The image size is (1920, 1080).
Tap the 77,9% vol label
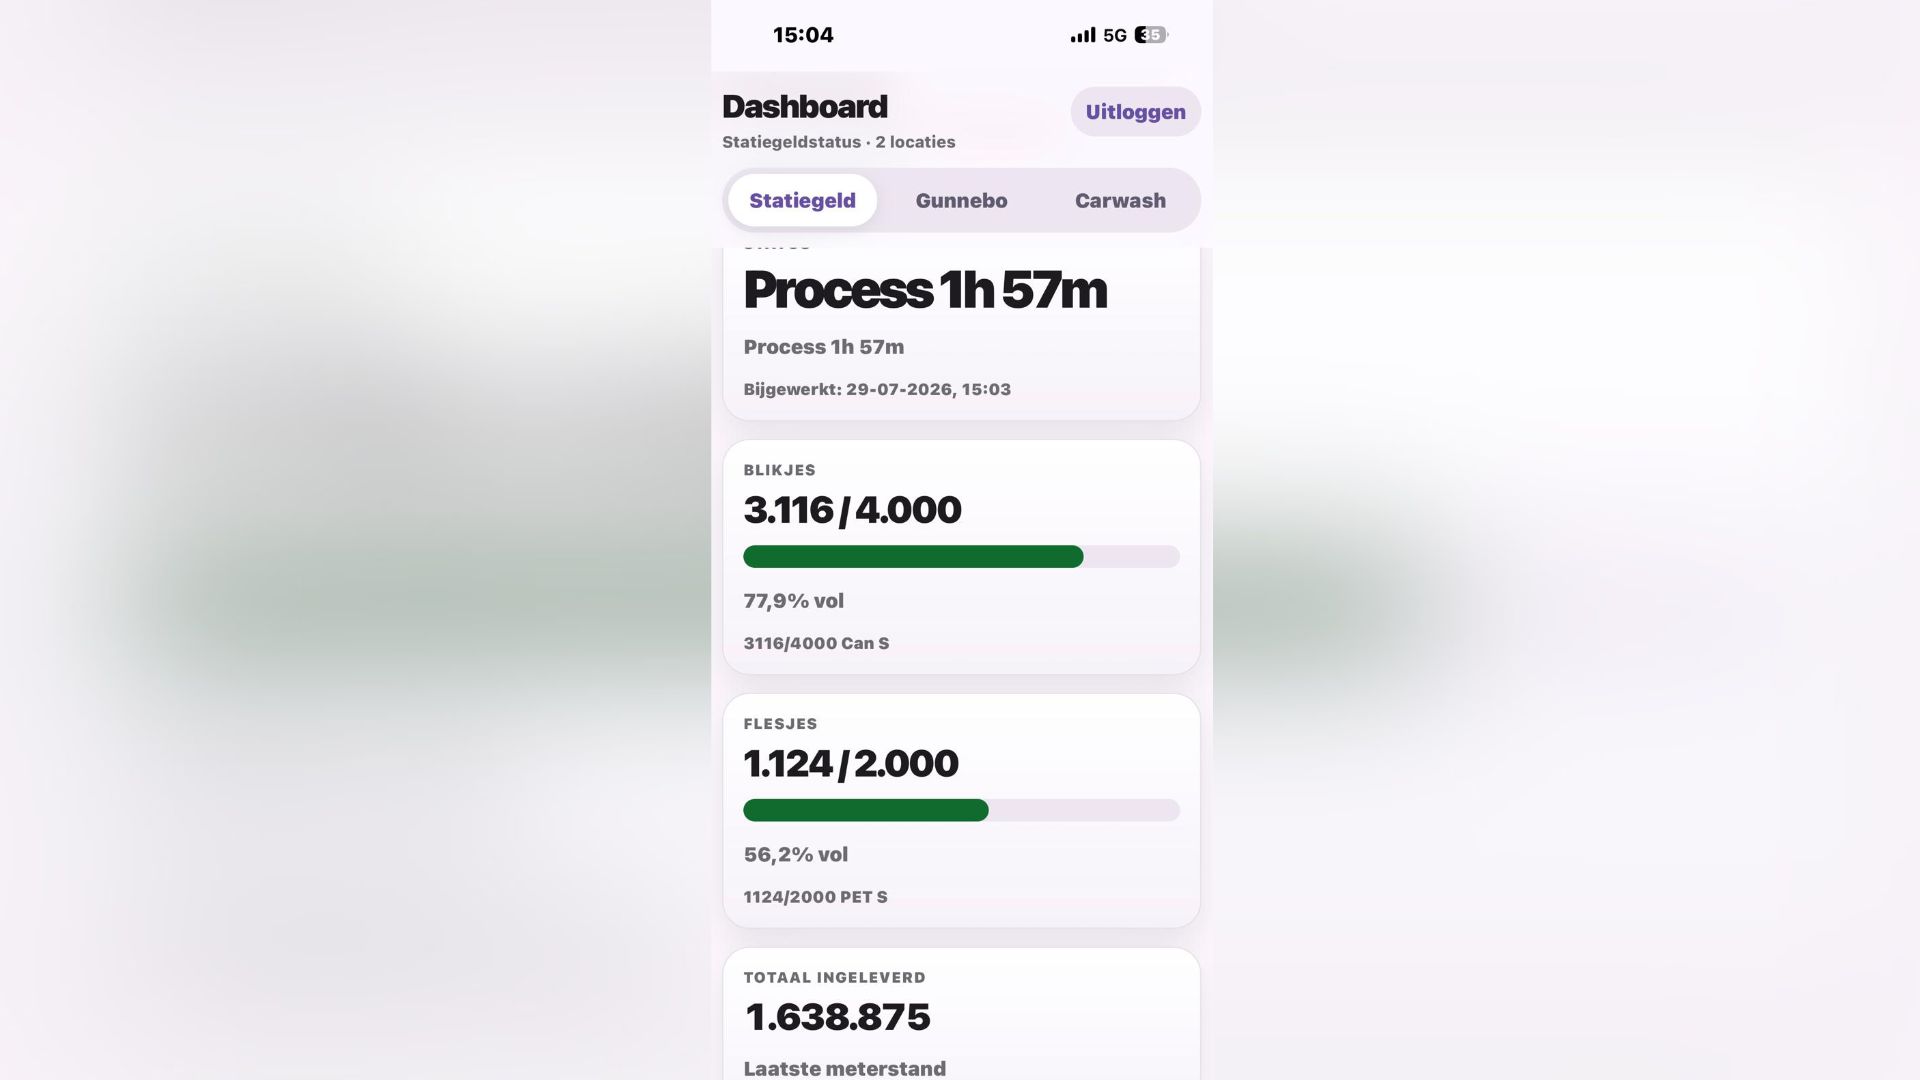pyautogui.click(x=793, y=601)
